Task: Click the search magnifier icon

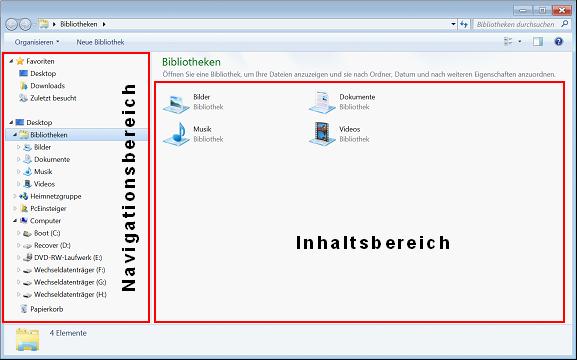Action: pyautogui.click(x=564, y=24)
